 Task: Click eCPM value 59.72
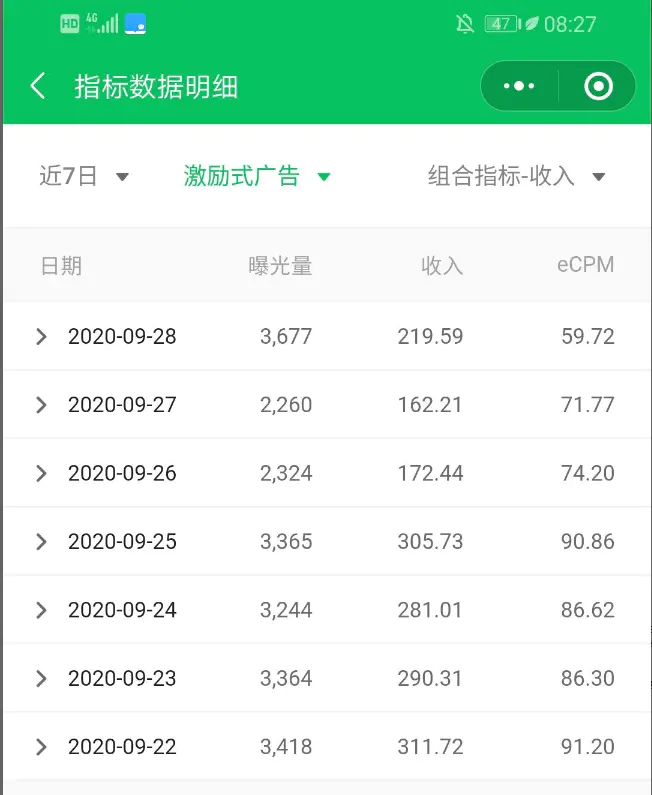click(x=588, y=336)
